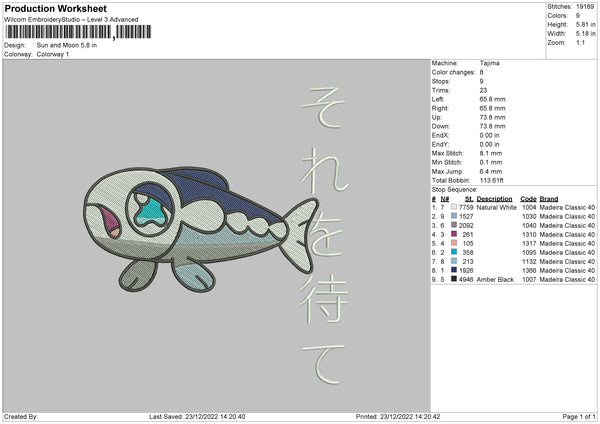The height and width of the screenshot is (424, 600).
Task: Click the Stop Sequence heading
Action: pos(455,190)
